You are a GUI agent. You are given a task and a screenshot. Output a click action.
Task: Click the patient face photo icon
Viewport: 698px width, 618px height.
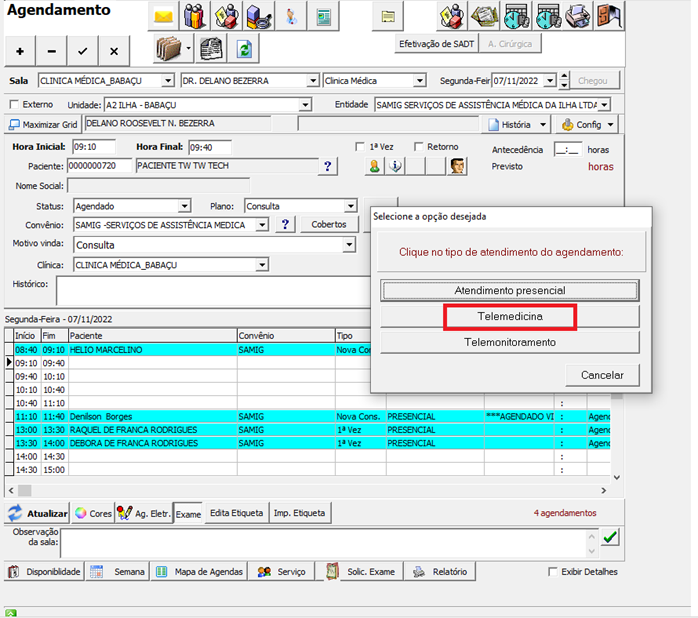(457, 166)
